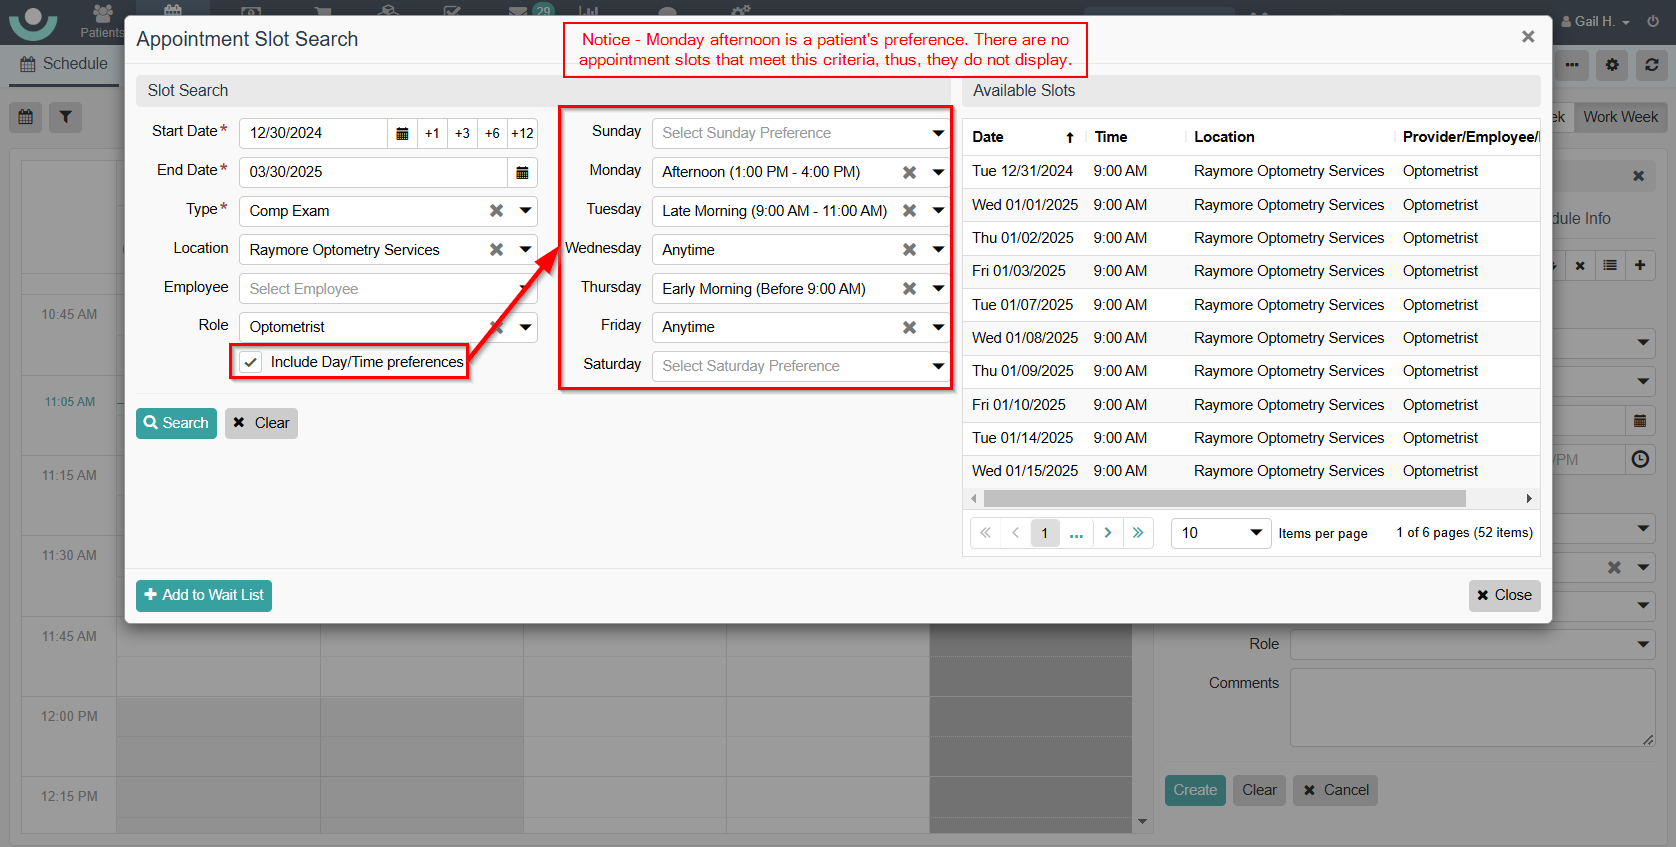Clear the Thursday Early Morning preference
Screen dimensions: 1676x847
tap(909, 289)
